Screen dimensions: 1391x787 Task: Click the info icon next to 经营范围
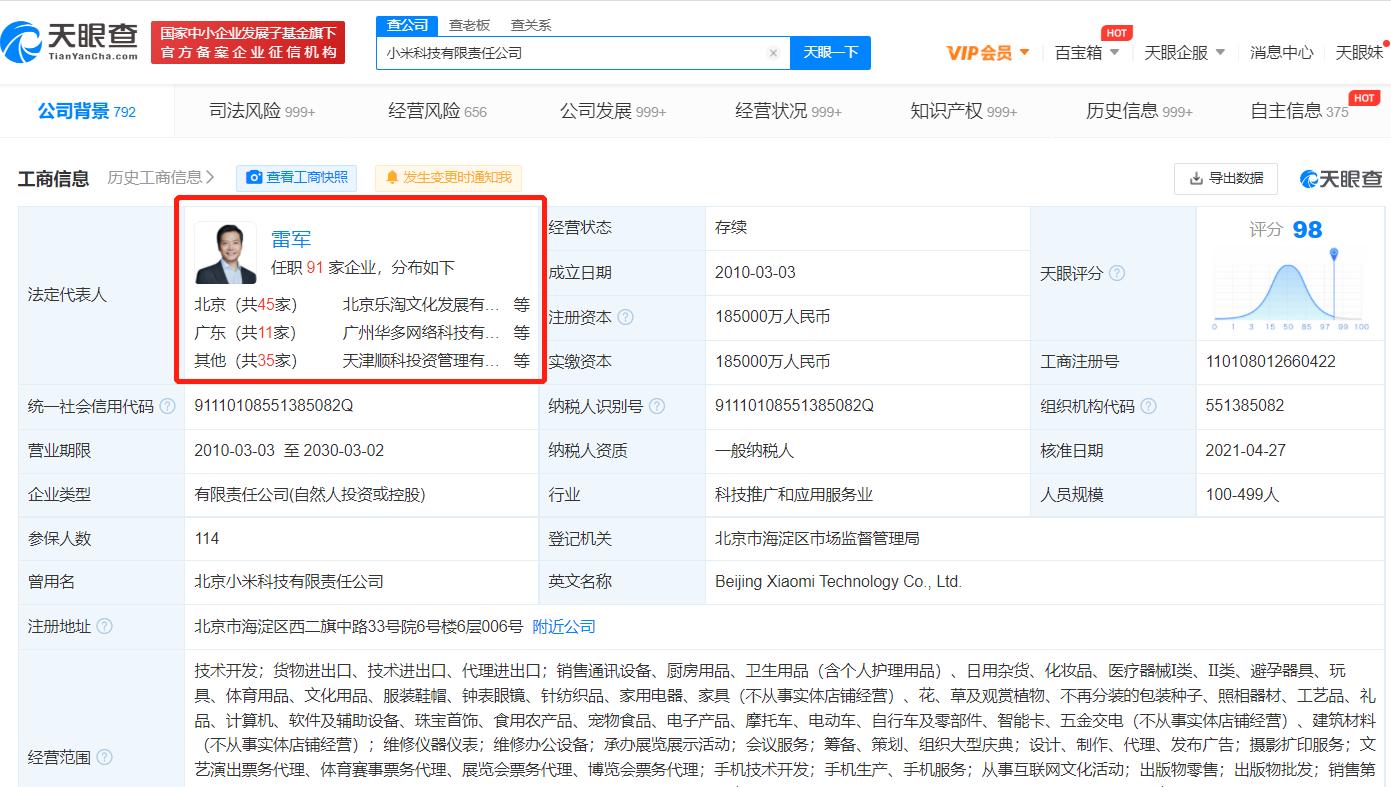[104, 758]
